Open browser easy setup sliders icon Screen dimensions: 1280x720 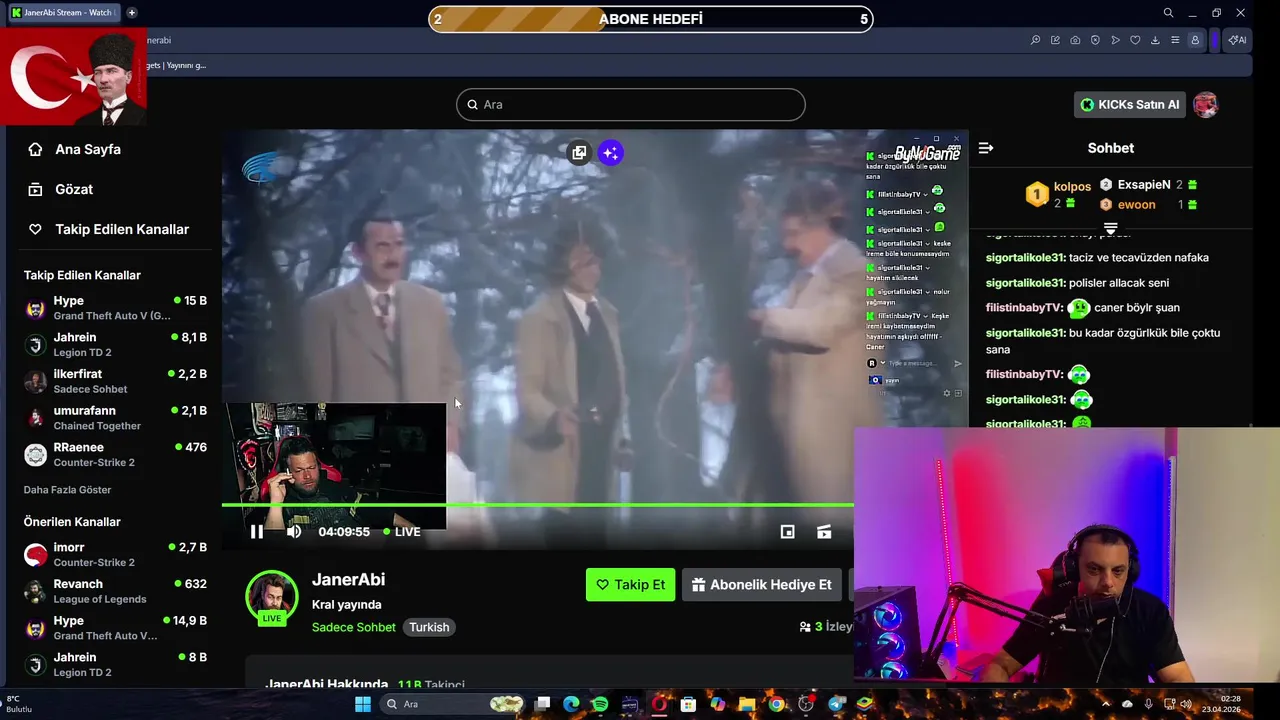point(1175,40)
